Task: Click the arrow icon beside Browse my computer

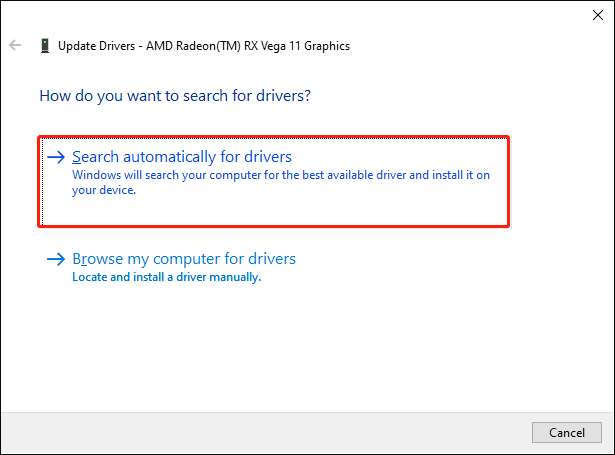Action: (56, 259)
